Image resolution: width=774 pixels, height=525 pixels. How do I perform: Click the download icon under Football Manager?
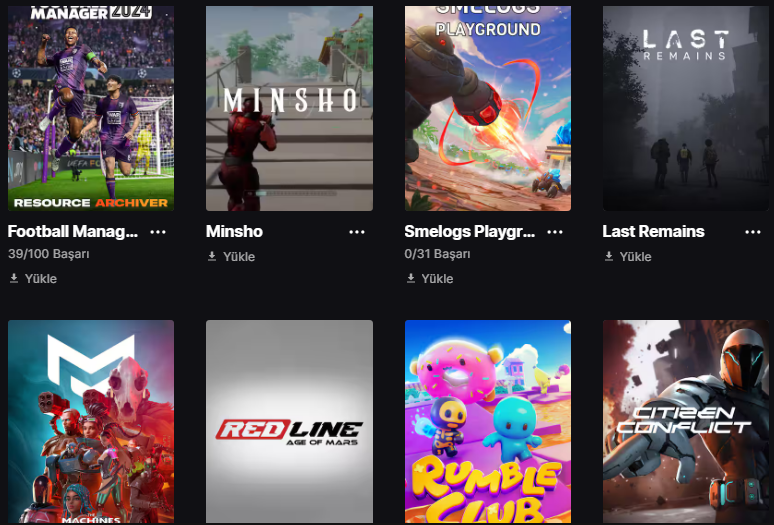(x=14, y=278)
